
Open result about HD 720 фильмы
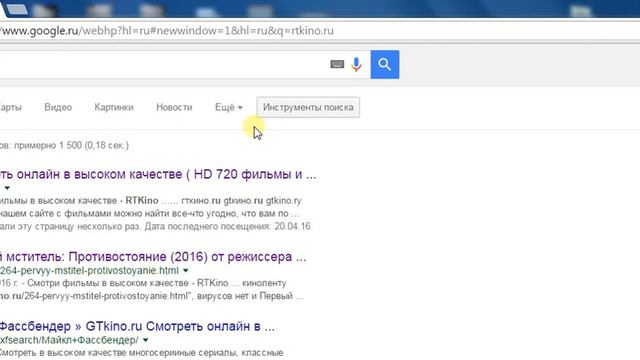click(x=158, y=174)
